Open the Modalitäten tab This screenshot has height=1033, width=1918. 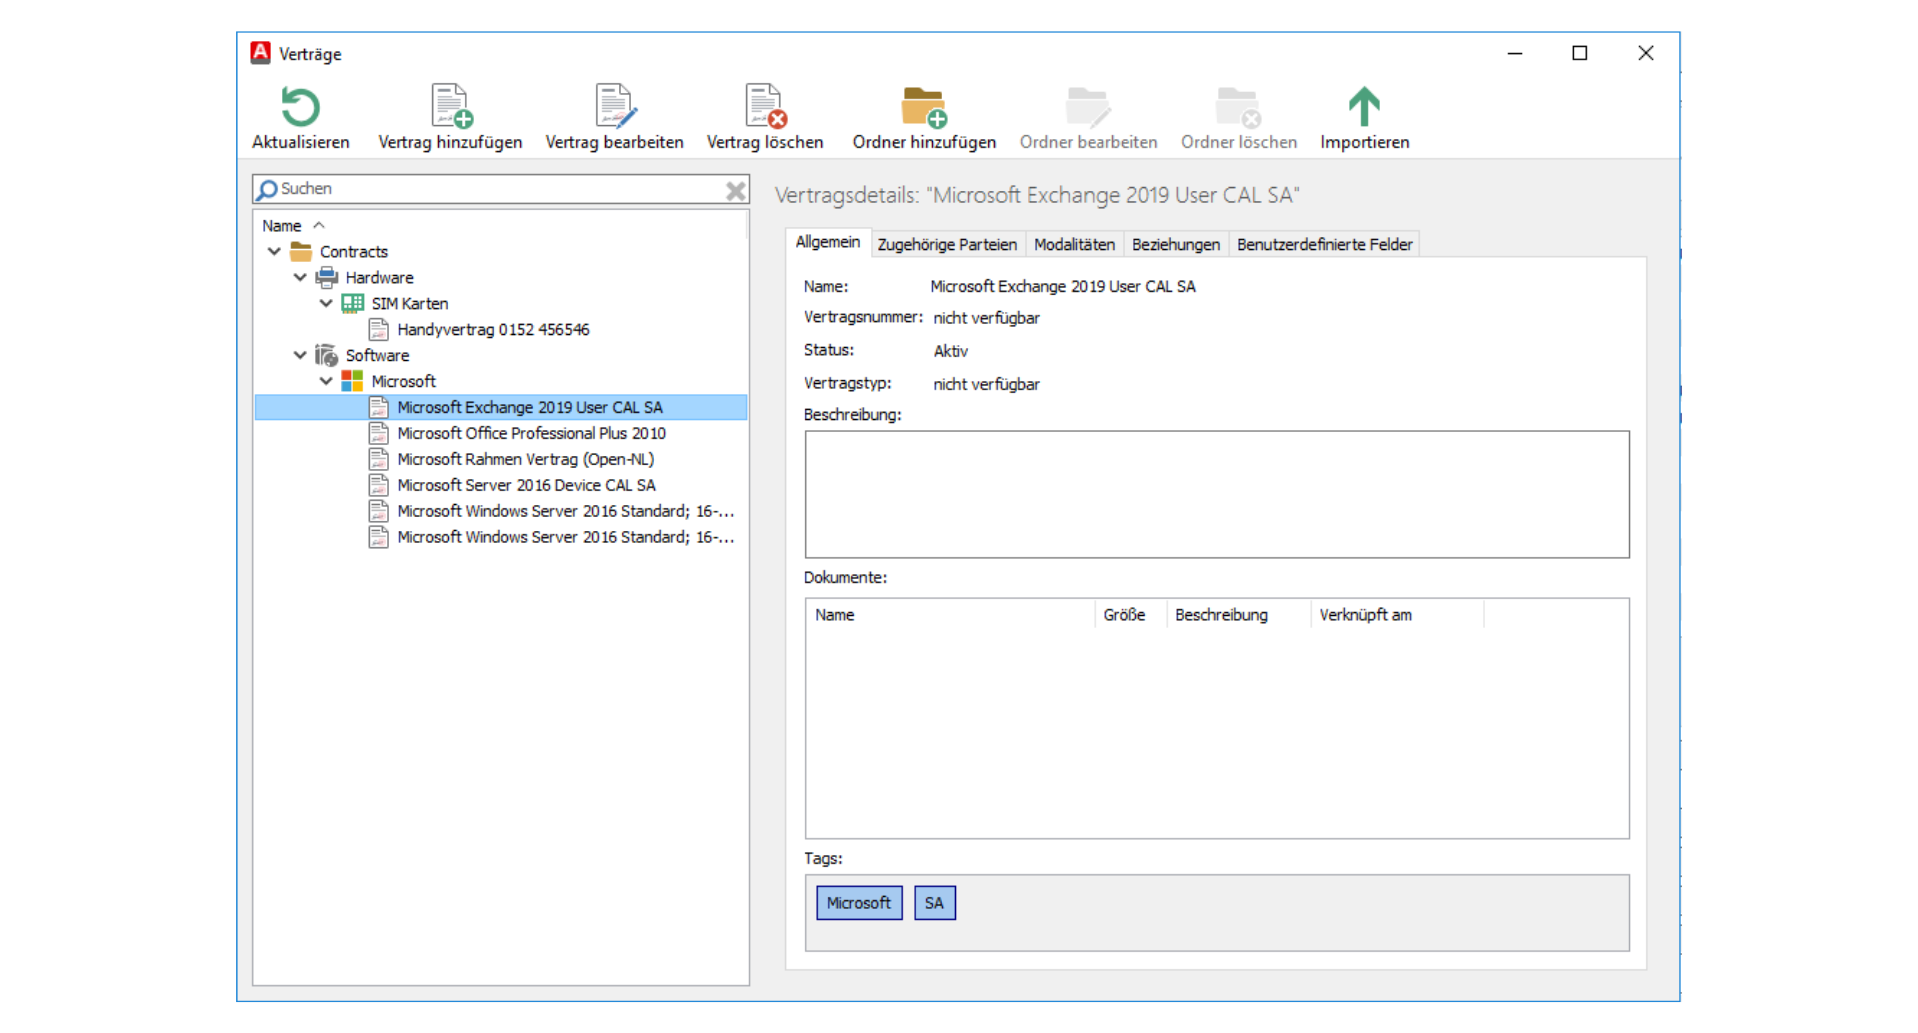[1074, 244]
